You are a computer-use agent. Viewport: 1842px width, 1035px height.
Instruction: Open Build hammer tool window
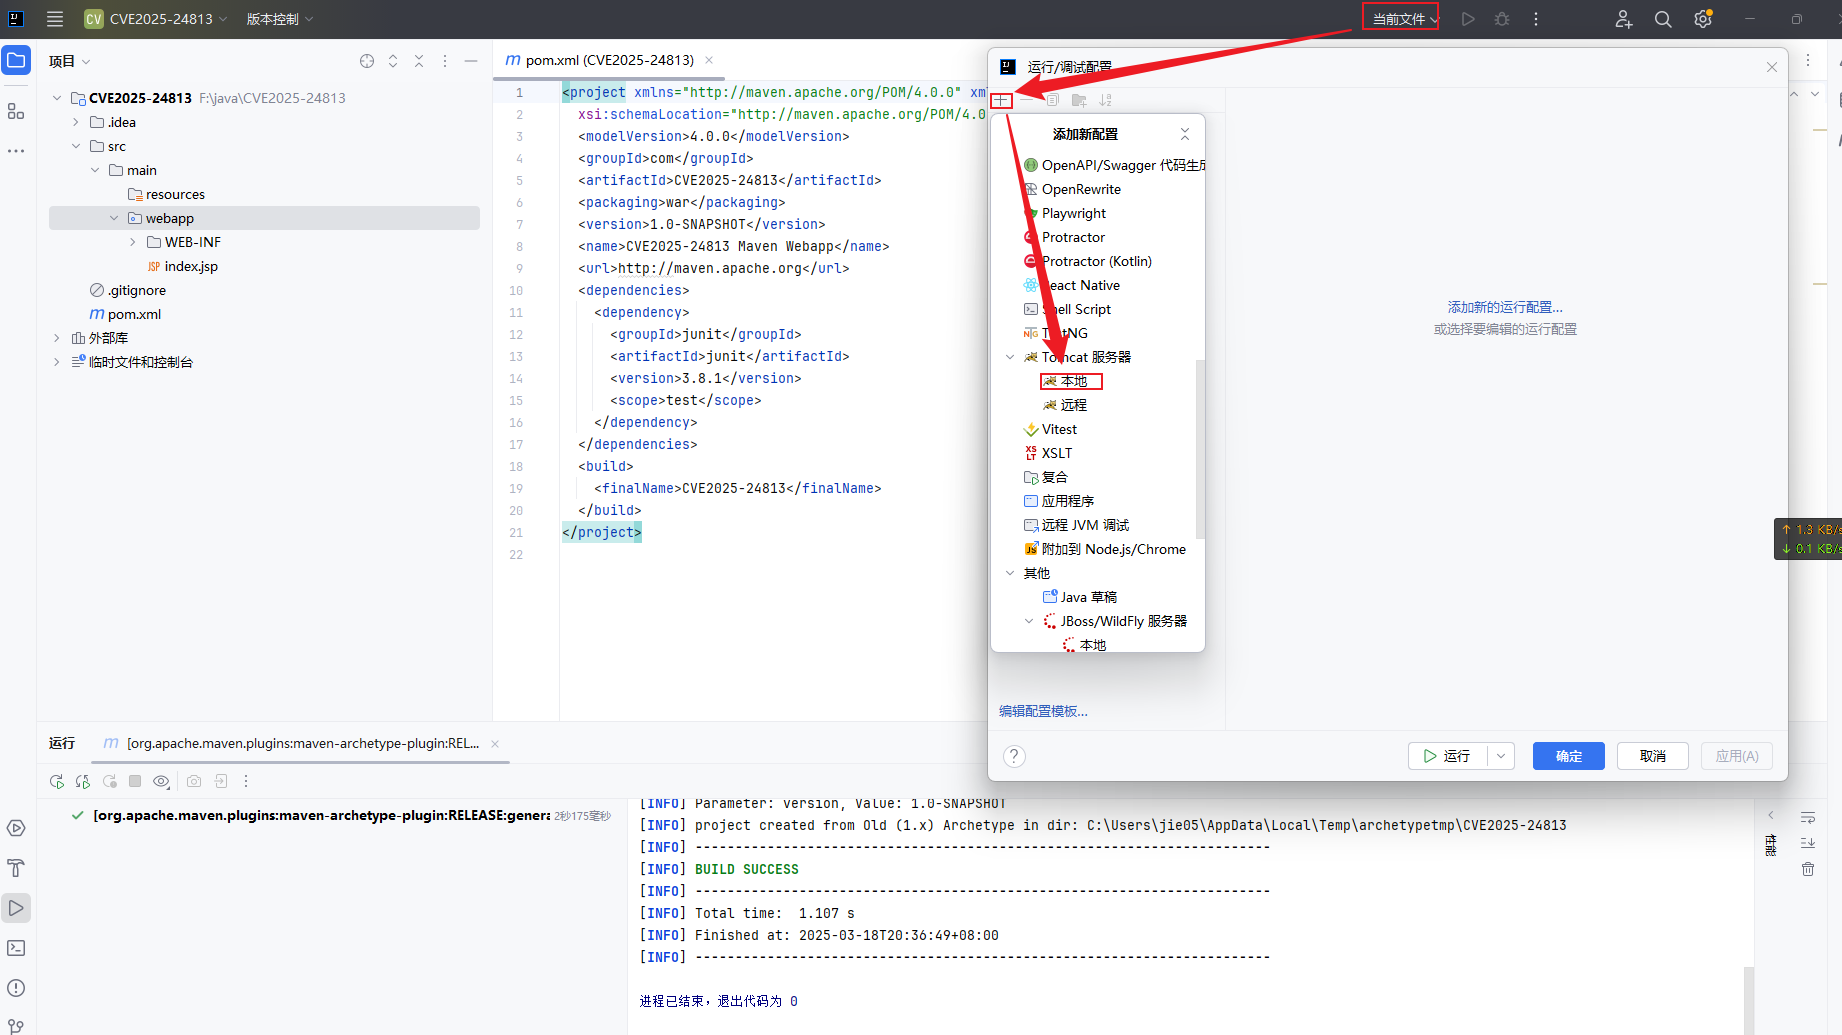click(16, 868)
